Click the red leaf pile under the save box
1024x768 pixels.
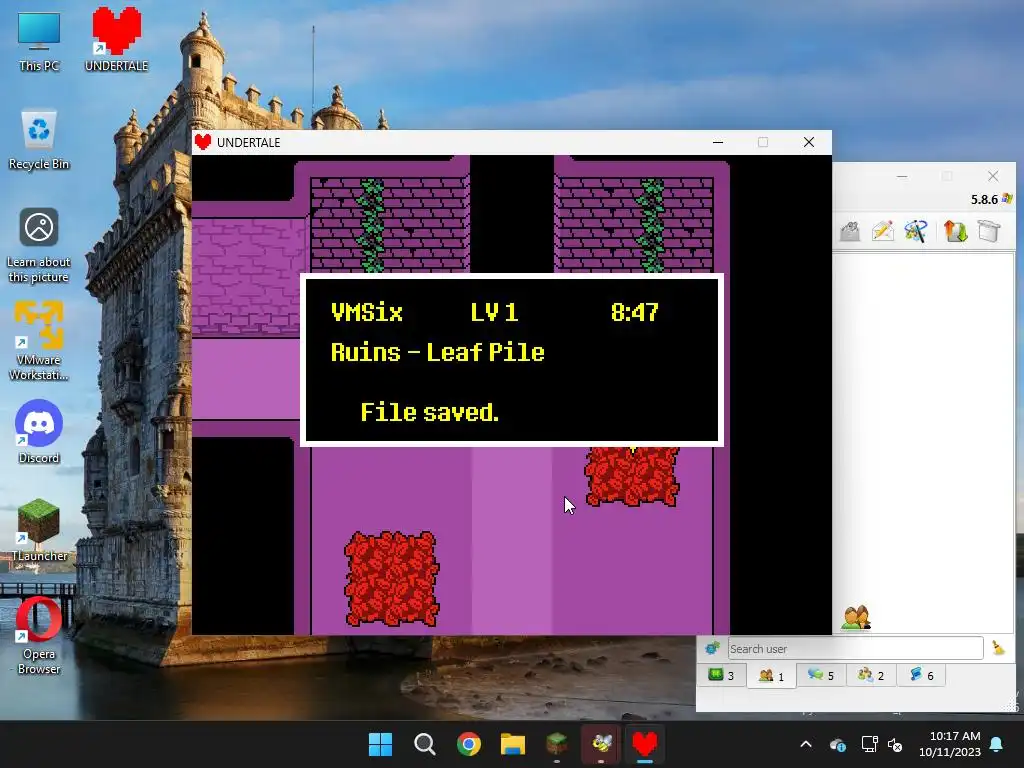click(x=632, y=477)
